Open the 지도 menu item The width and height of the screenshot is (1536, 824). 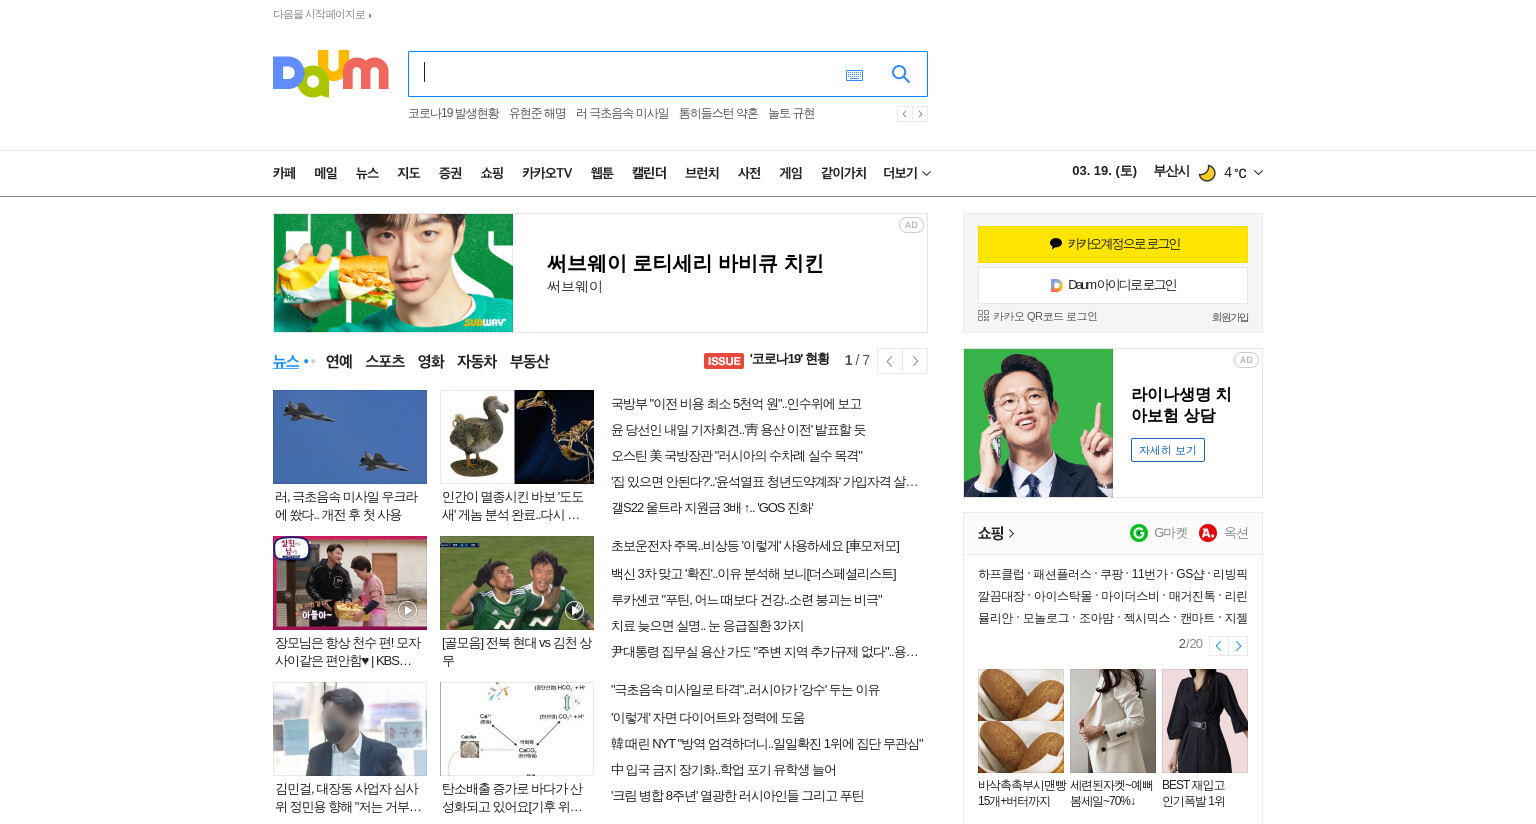click(x=409, y=173)
